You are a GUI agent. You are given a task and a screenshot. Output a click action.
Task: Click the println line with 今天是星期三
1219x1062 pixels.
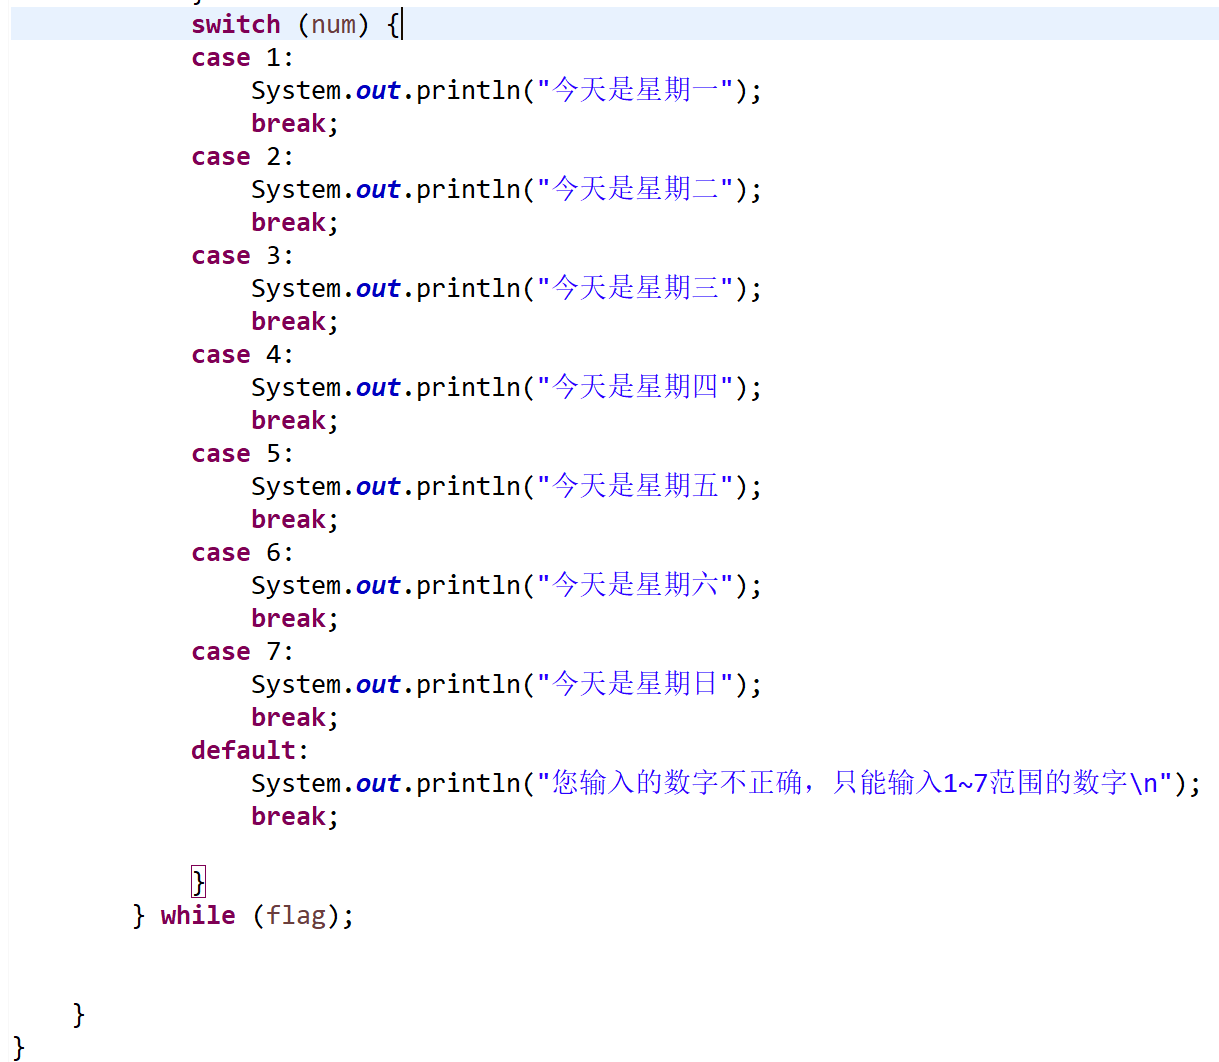506,288
